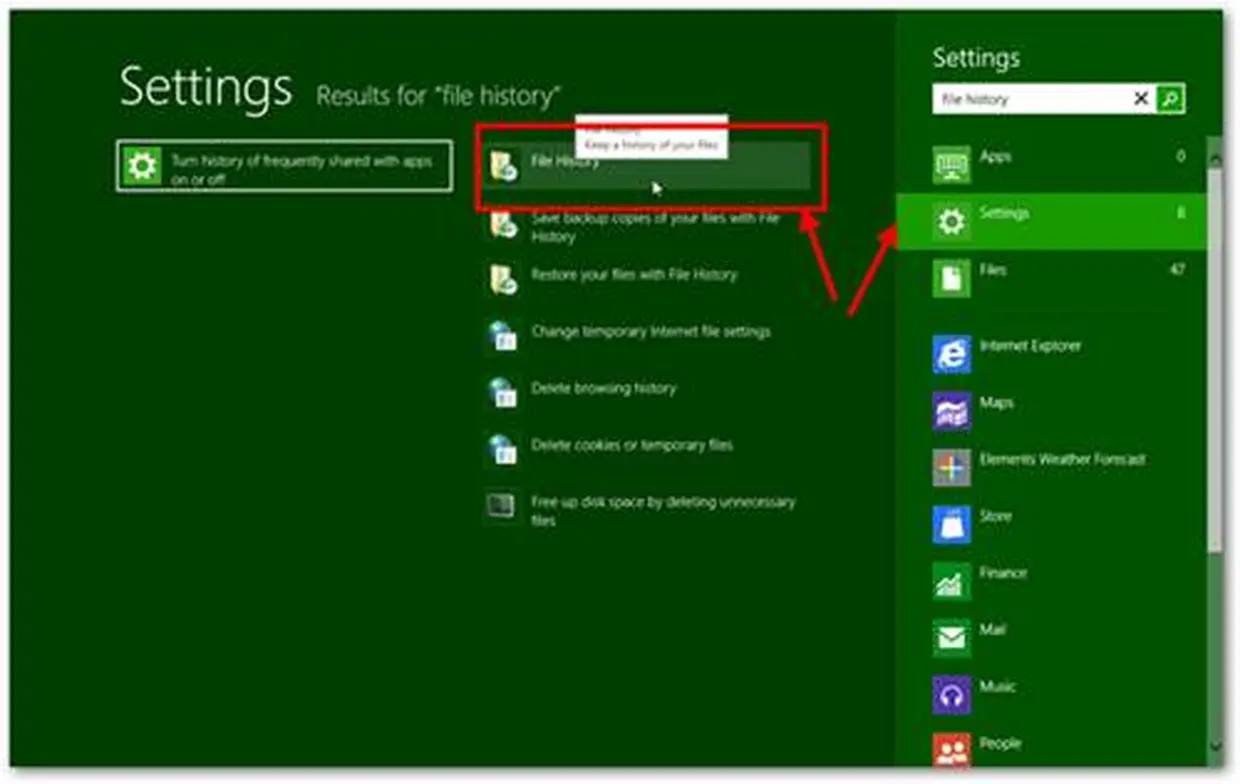Open Change temporary Internet file settings
Image resolution: width=1240 pixels, height=784 pixels.
click(x=647, y=336)
